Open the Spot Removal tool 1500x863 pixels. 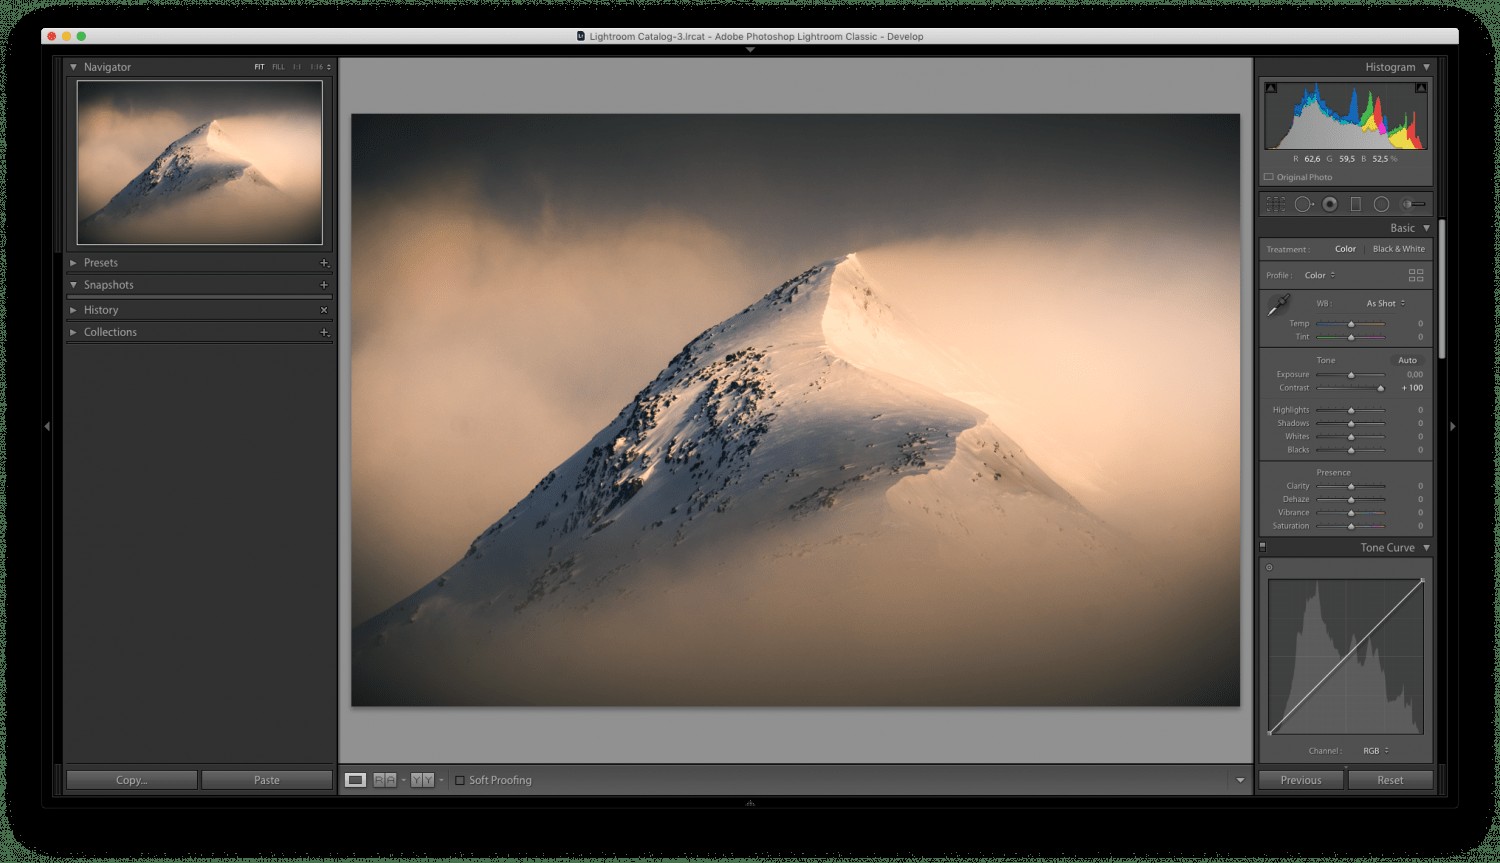pyautogui.click(x=1303, y=203)
